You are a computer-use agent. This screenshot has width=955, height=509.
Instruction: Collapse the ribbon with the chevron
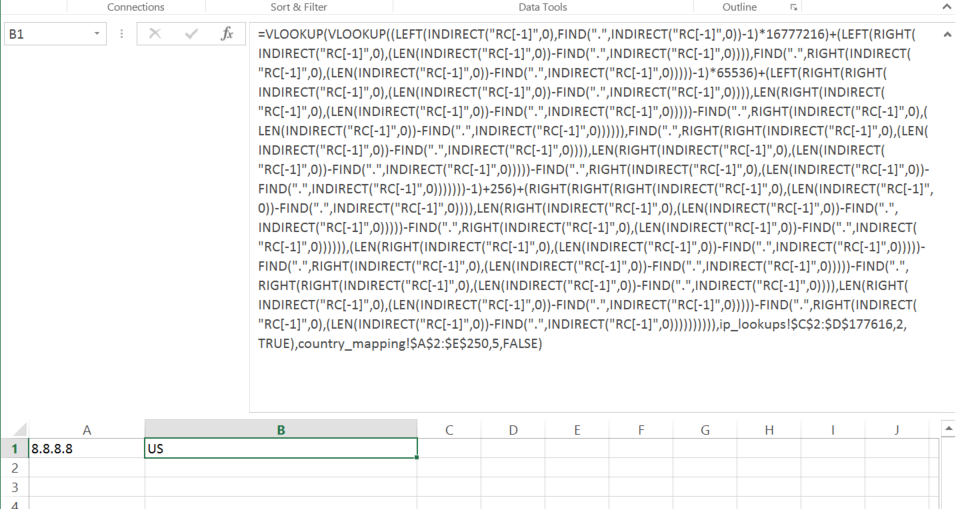tap(946, 7)
